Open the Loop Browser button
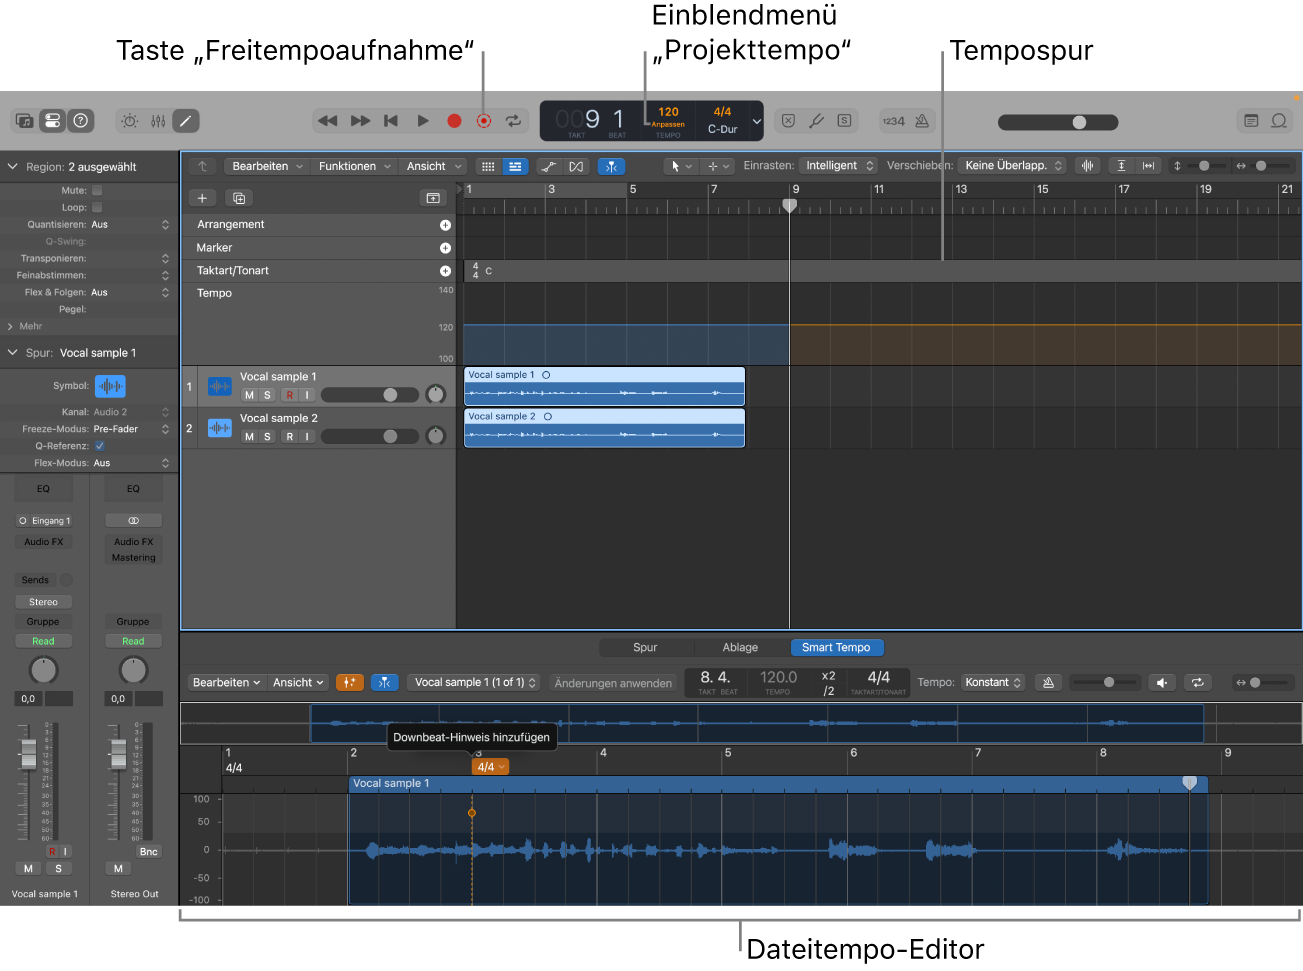This screenshot has width=1303, height=971. pos(1279,121)
